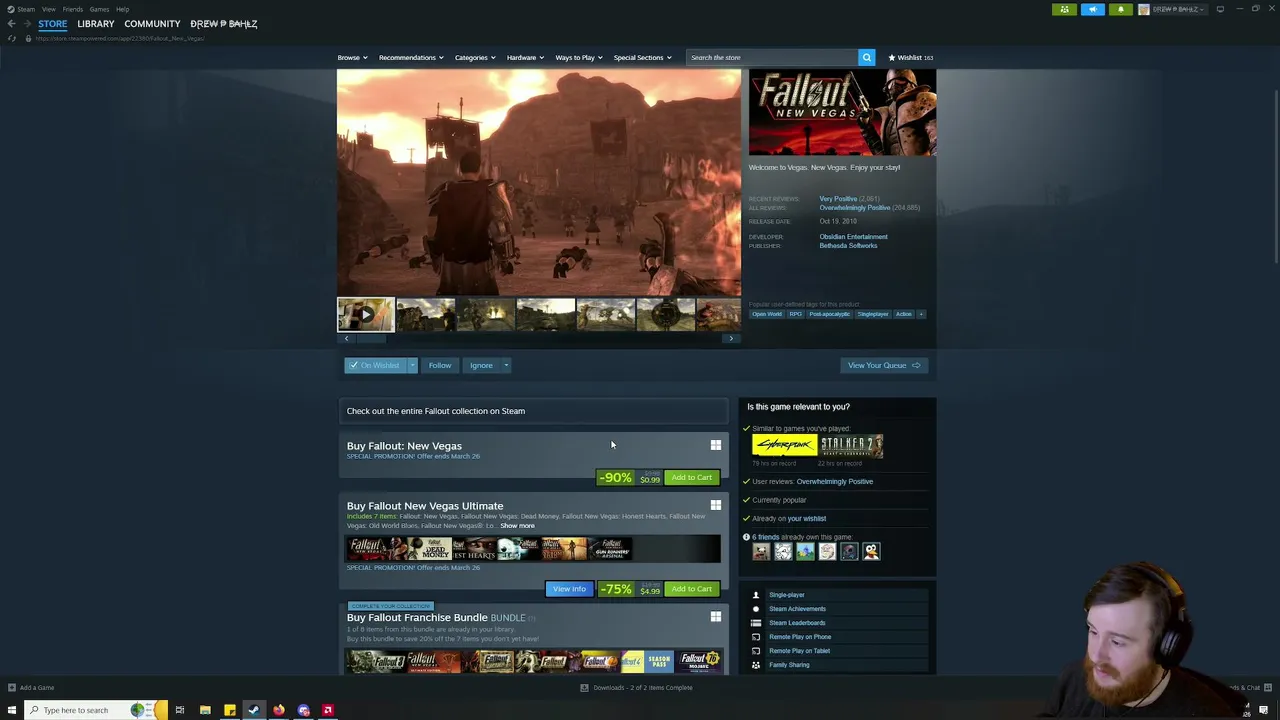Switch to Big Picture mode icon

coord(1220,9)
